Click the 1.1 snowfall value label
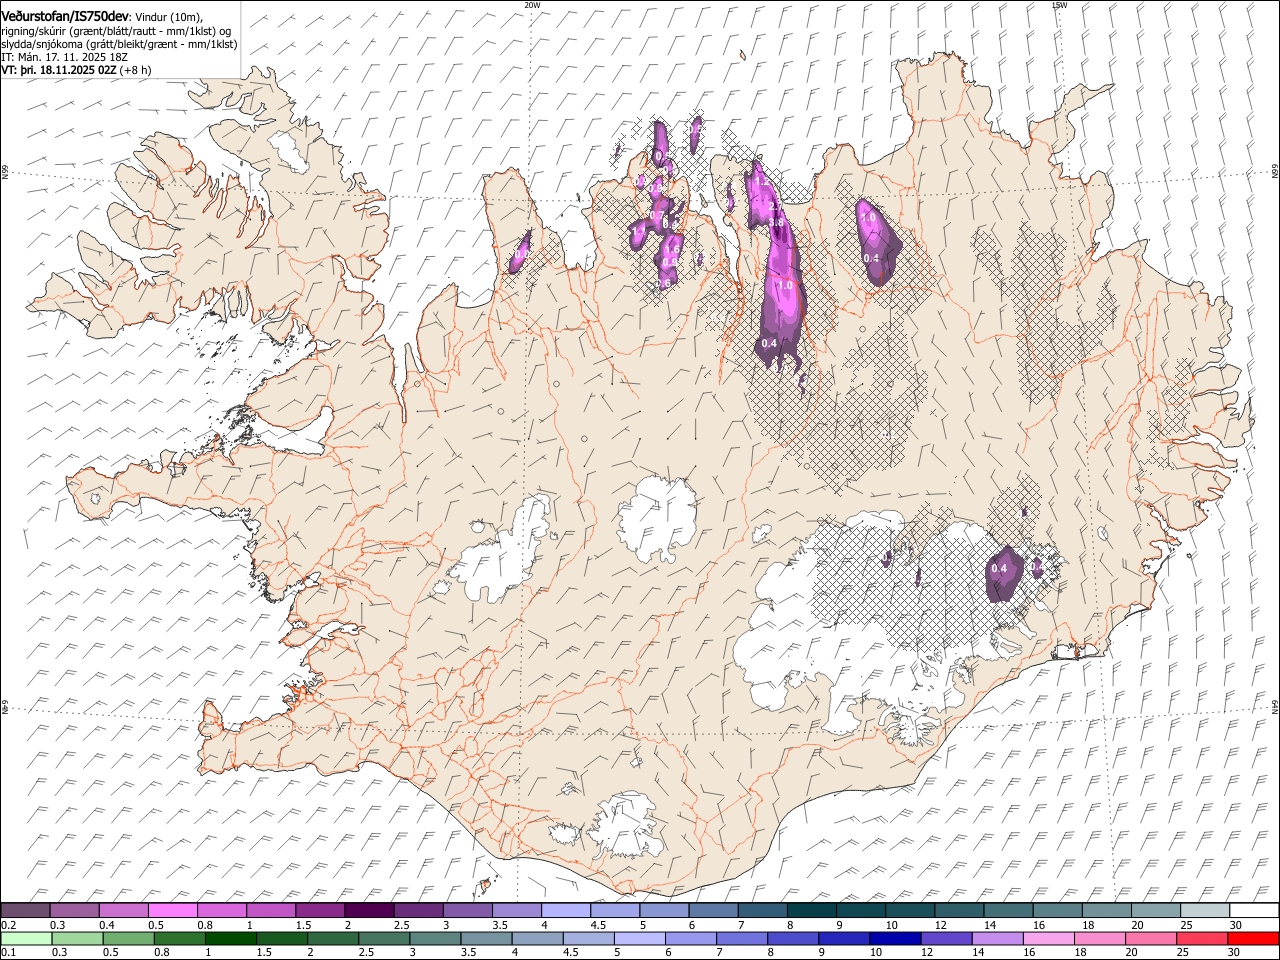Screen dimensions: 1280x960 click(639, 231)
